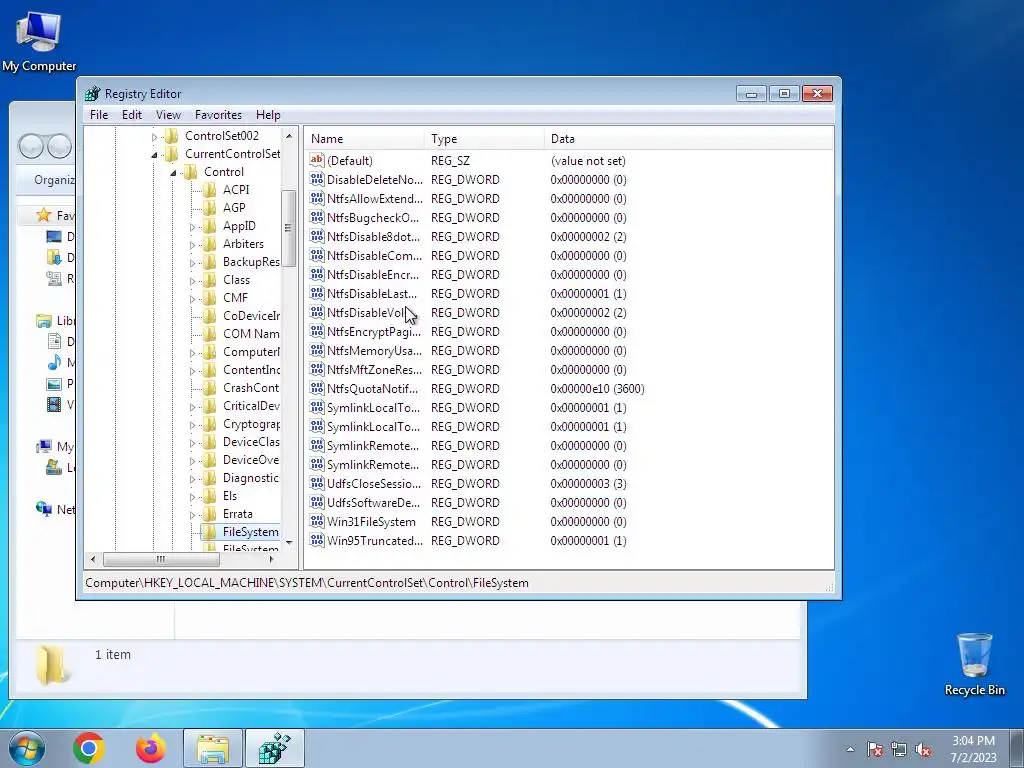Click the NtfsAllowExtended DWORD icon
Screen dimensions: 1024x768
click(317, 198)
